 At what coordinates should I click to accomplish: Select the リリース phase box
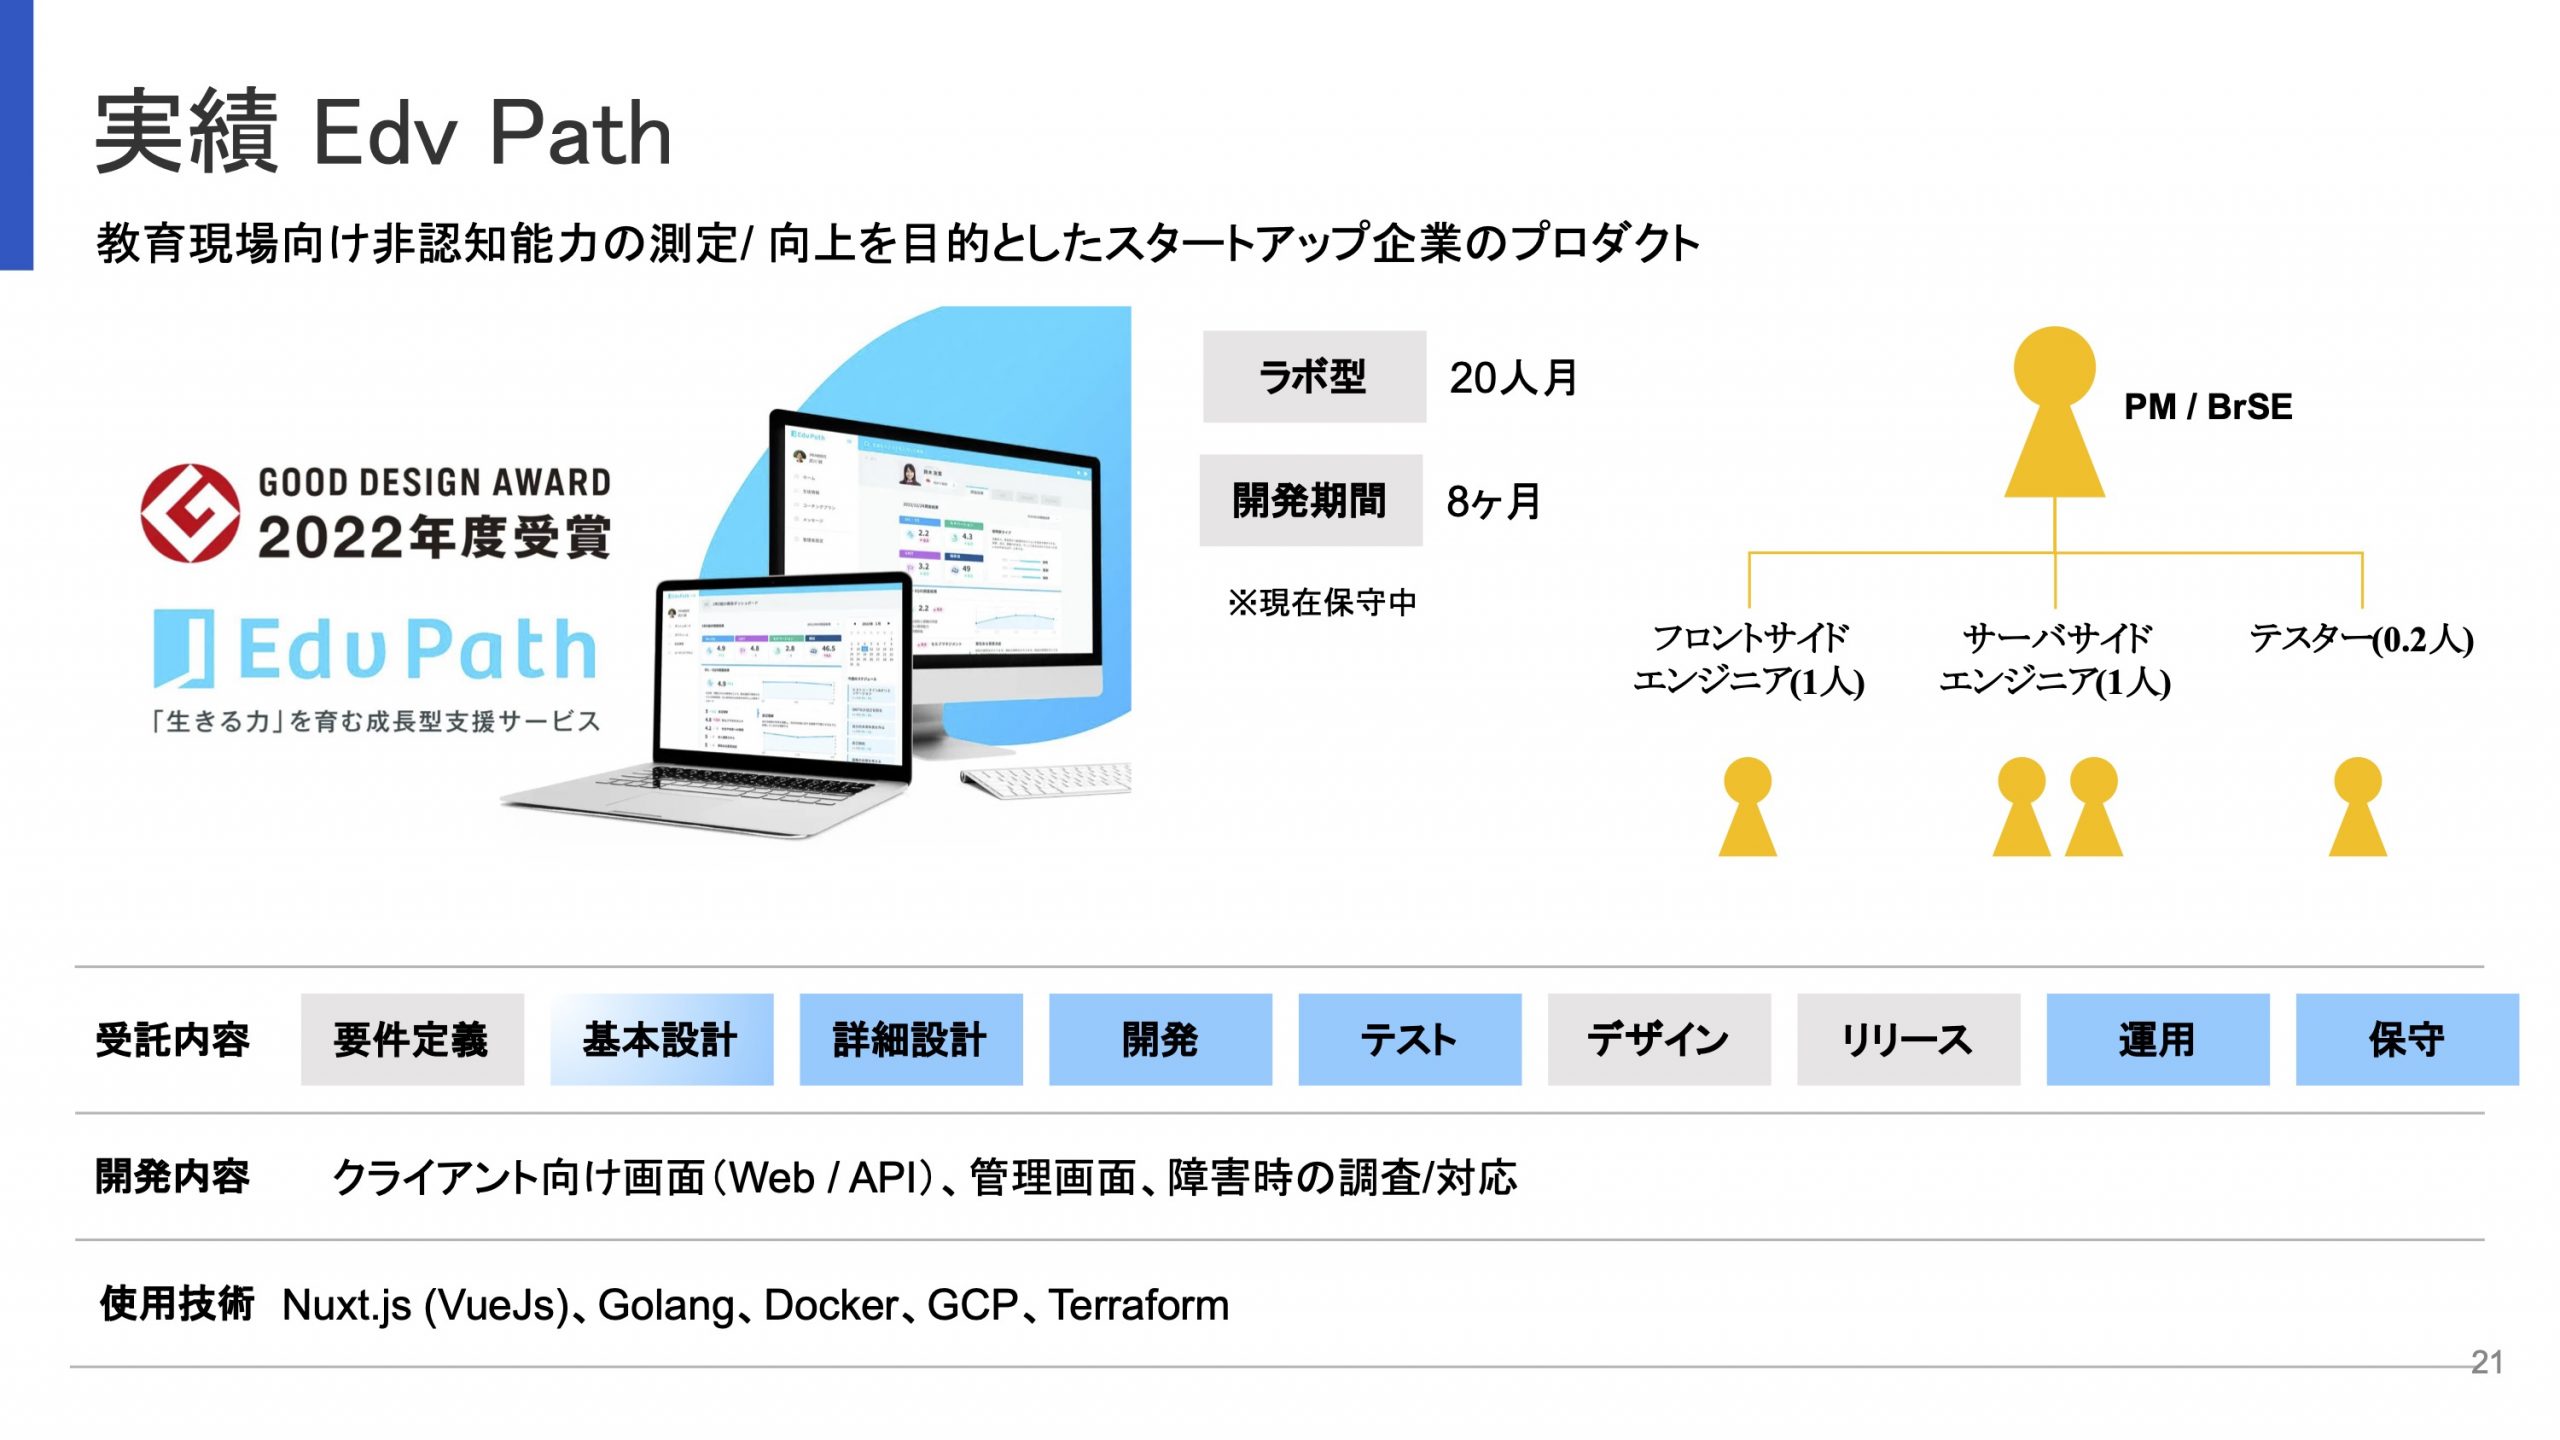pos(1908,1040)
